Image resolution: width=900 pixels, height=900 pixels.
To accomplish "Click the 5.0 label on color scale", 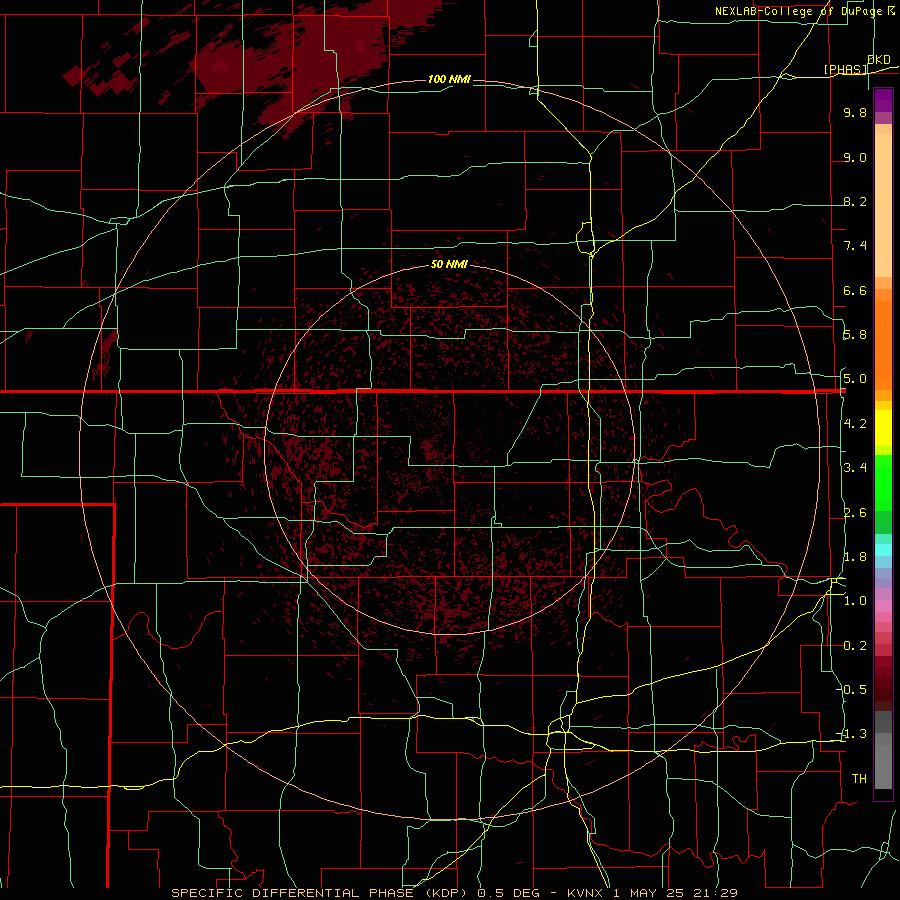I will (x=855, y=379).
